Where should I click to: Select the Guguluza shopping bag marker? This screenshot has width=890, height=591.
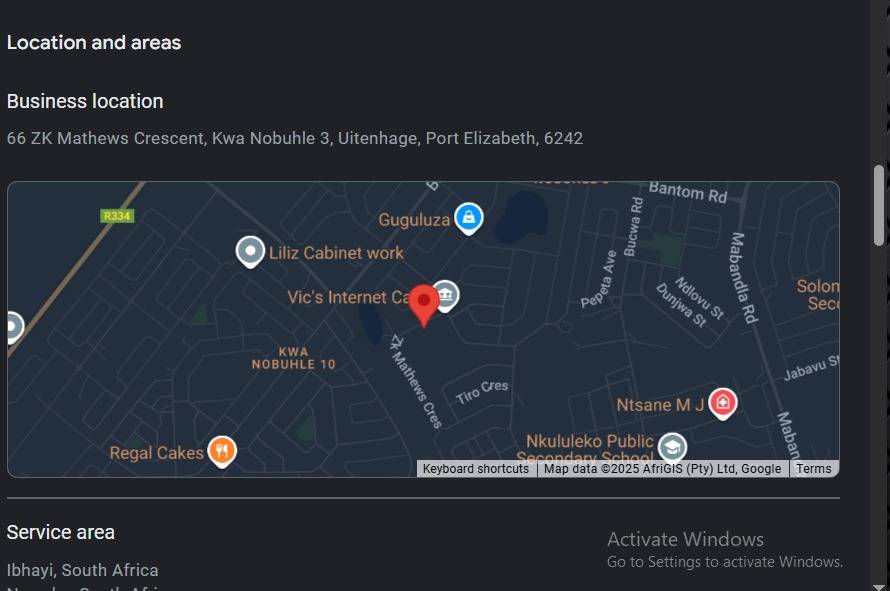pyautogui.click(x=468, y=217)
